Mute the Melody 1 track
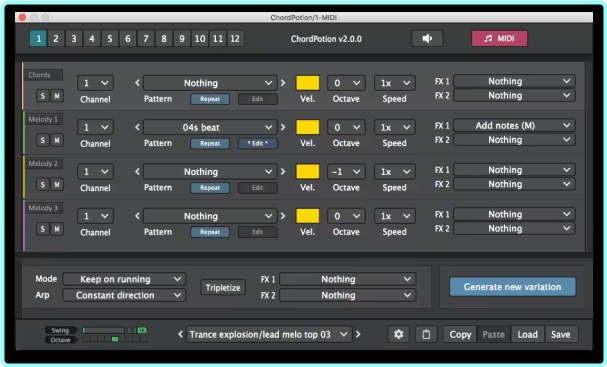Image resolution: width=607 pixels, height=367 pixels. tap(57, 140)
